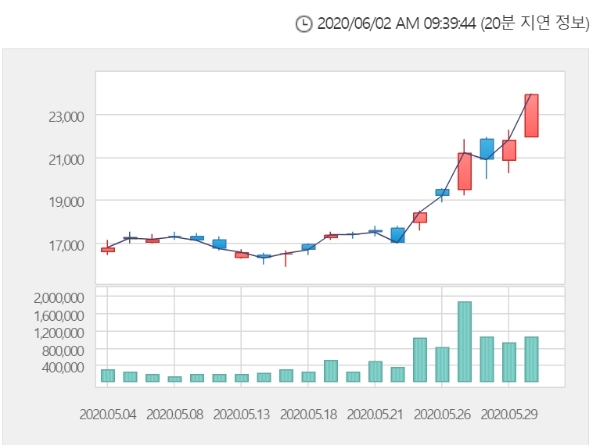Click the clock icon beside the timestamp
The width and height of the screenshot is (600, 445).
pyautogui.click(x=304, y=24)
